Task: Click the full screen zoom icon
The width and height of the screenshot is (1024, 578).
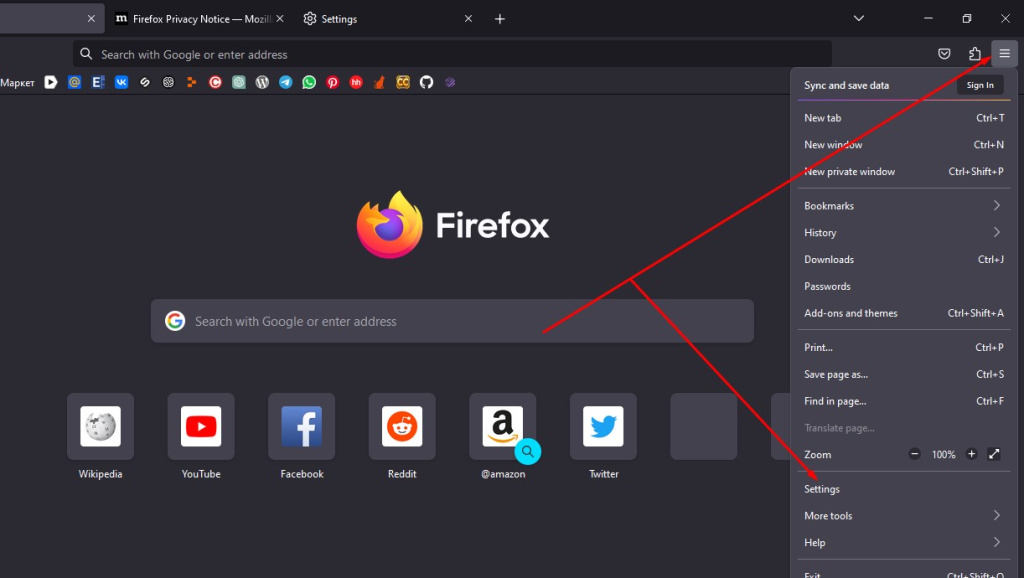Action: [x=994, y=454]
